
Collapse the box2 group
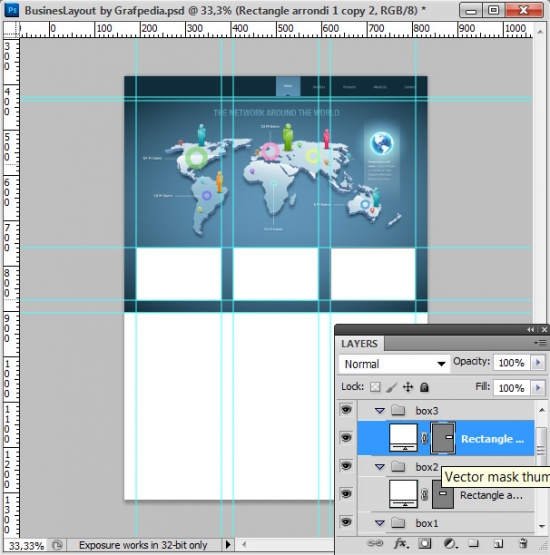coord(380,467)
